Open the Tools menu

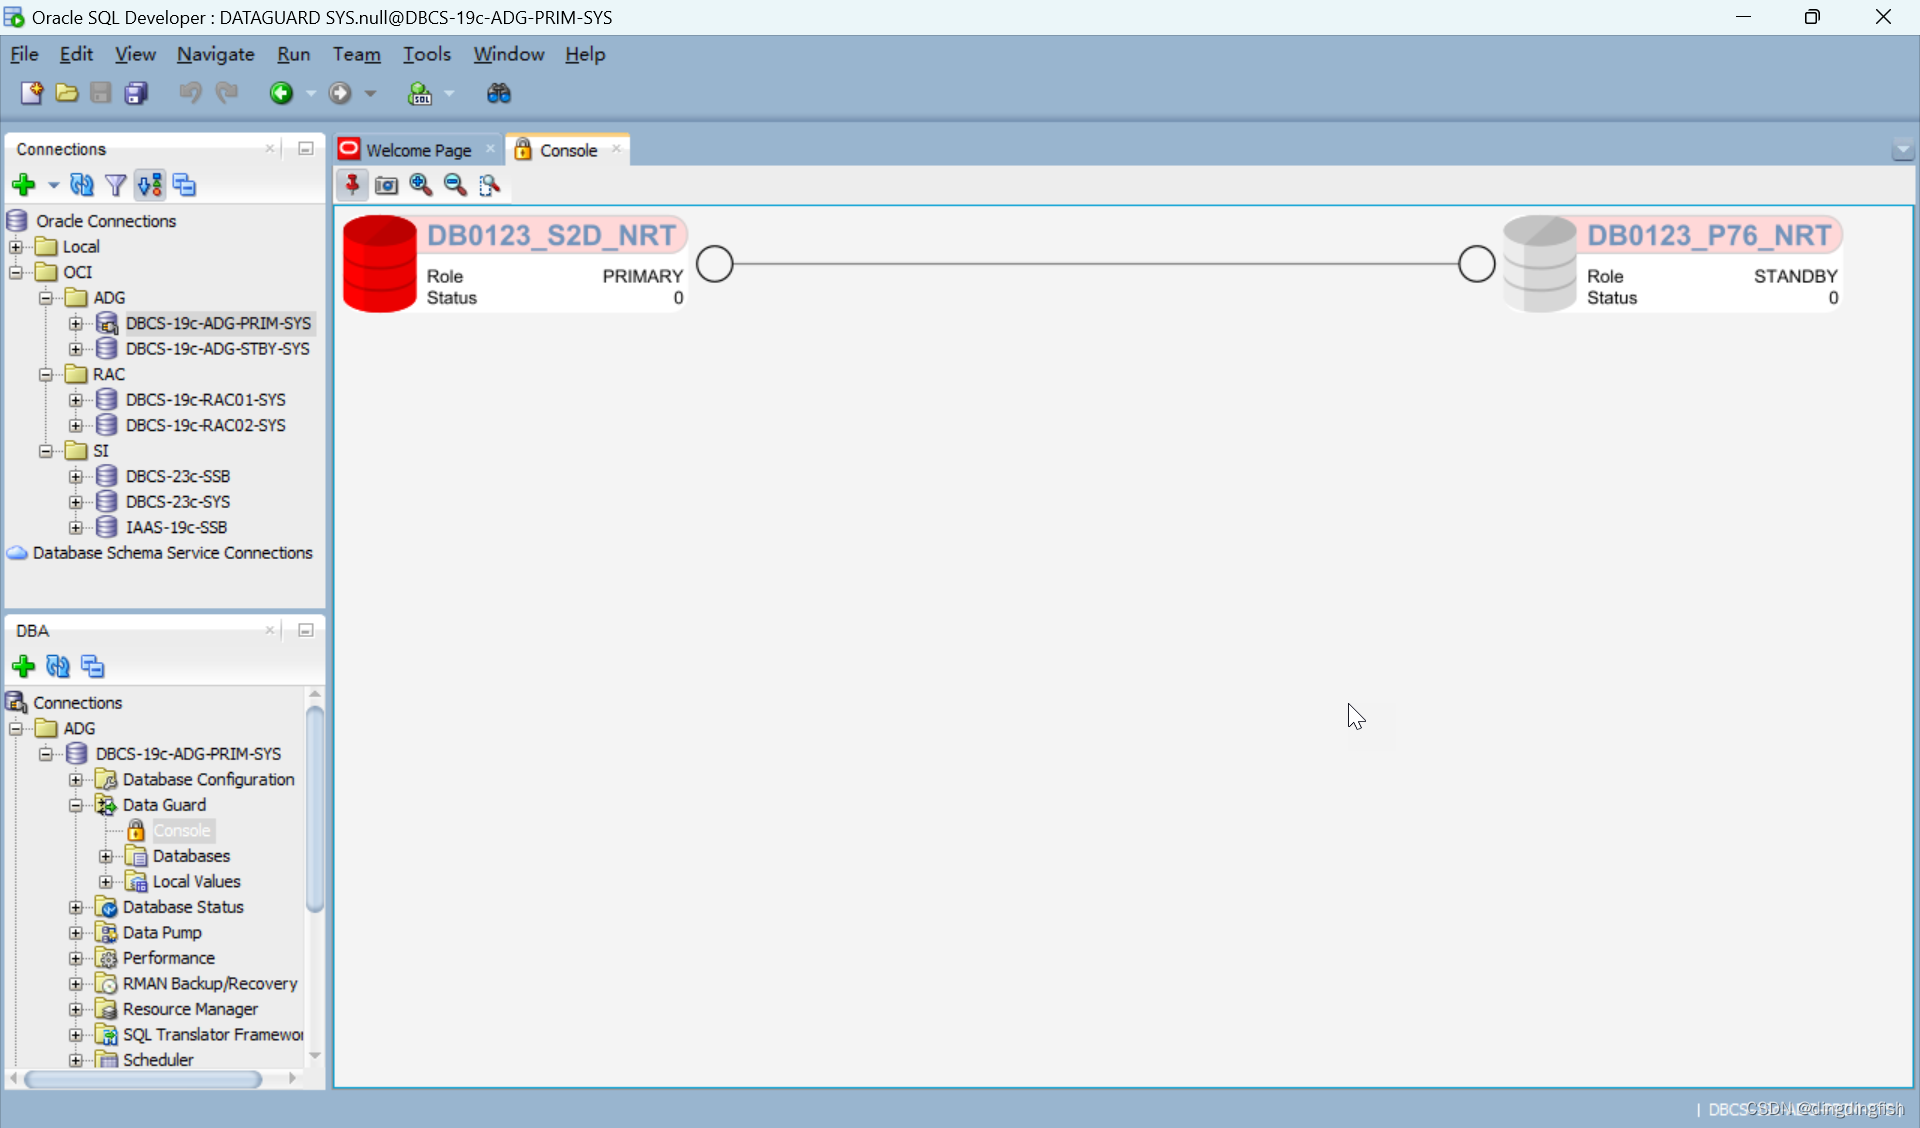(x=426, y=54)
